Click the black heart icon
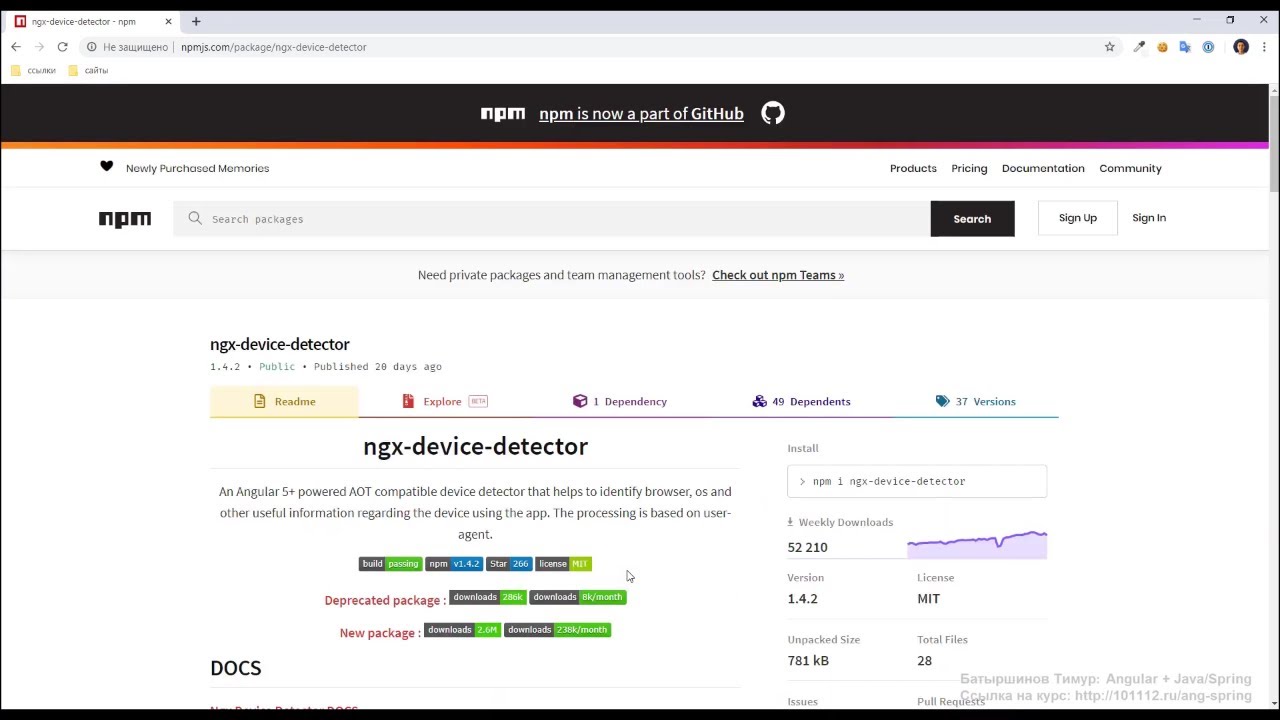The image size is (1280, 720). [107, 167]
